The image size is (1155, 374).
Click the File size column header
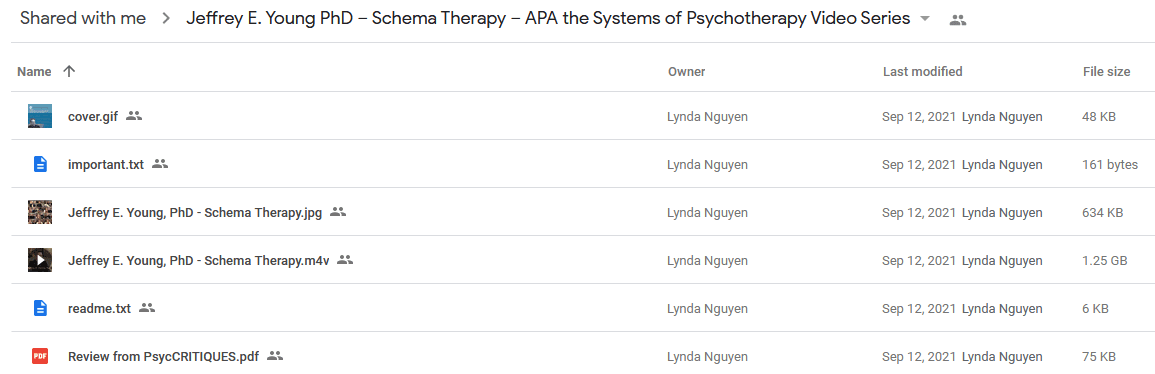[x=1106, y=71]
